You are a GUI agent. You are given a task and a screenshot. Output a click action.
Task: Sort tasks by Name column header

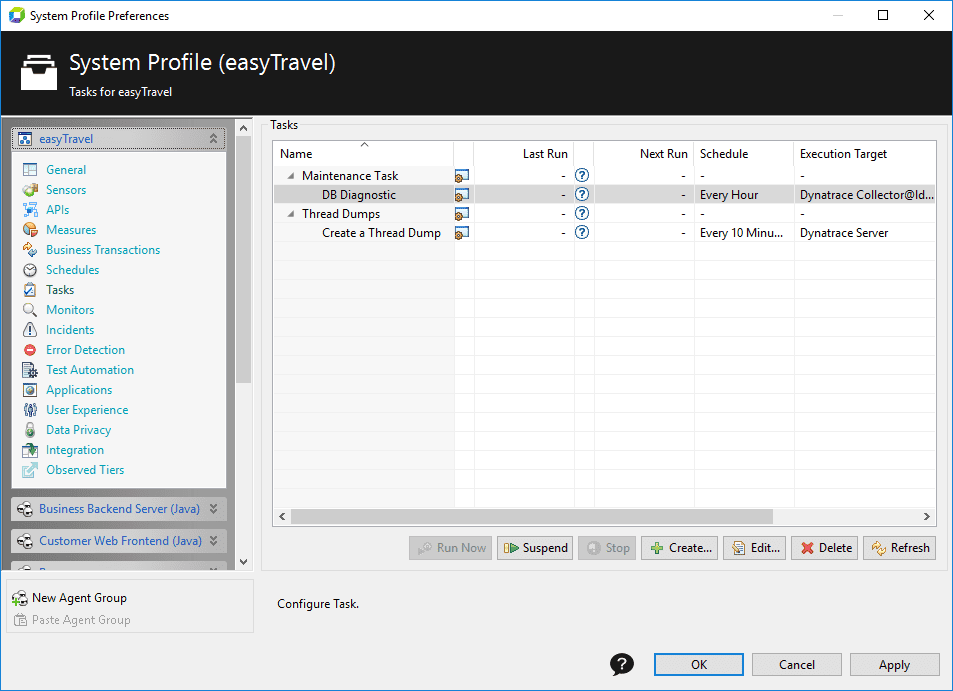tap(363, 154)
